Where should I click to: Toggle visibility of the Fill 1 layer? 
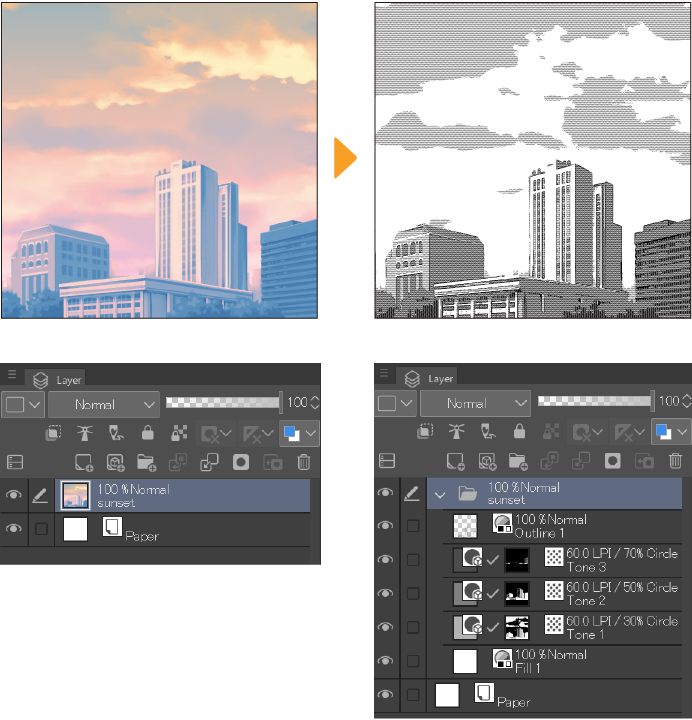coord(386,661)
